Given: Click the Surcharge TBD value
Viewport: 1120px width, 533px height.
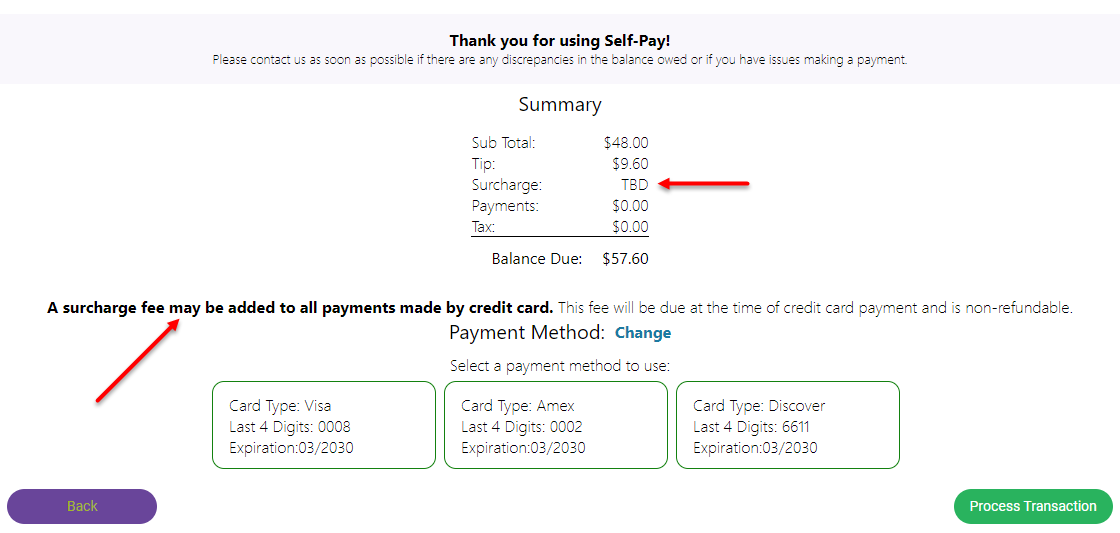Looking at the screenshot, I should pos(634,185).
